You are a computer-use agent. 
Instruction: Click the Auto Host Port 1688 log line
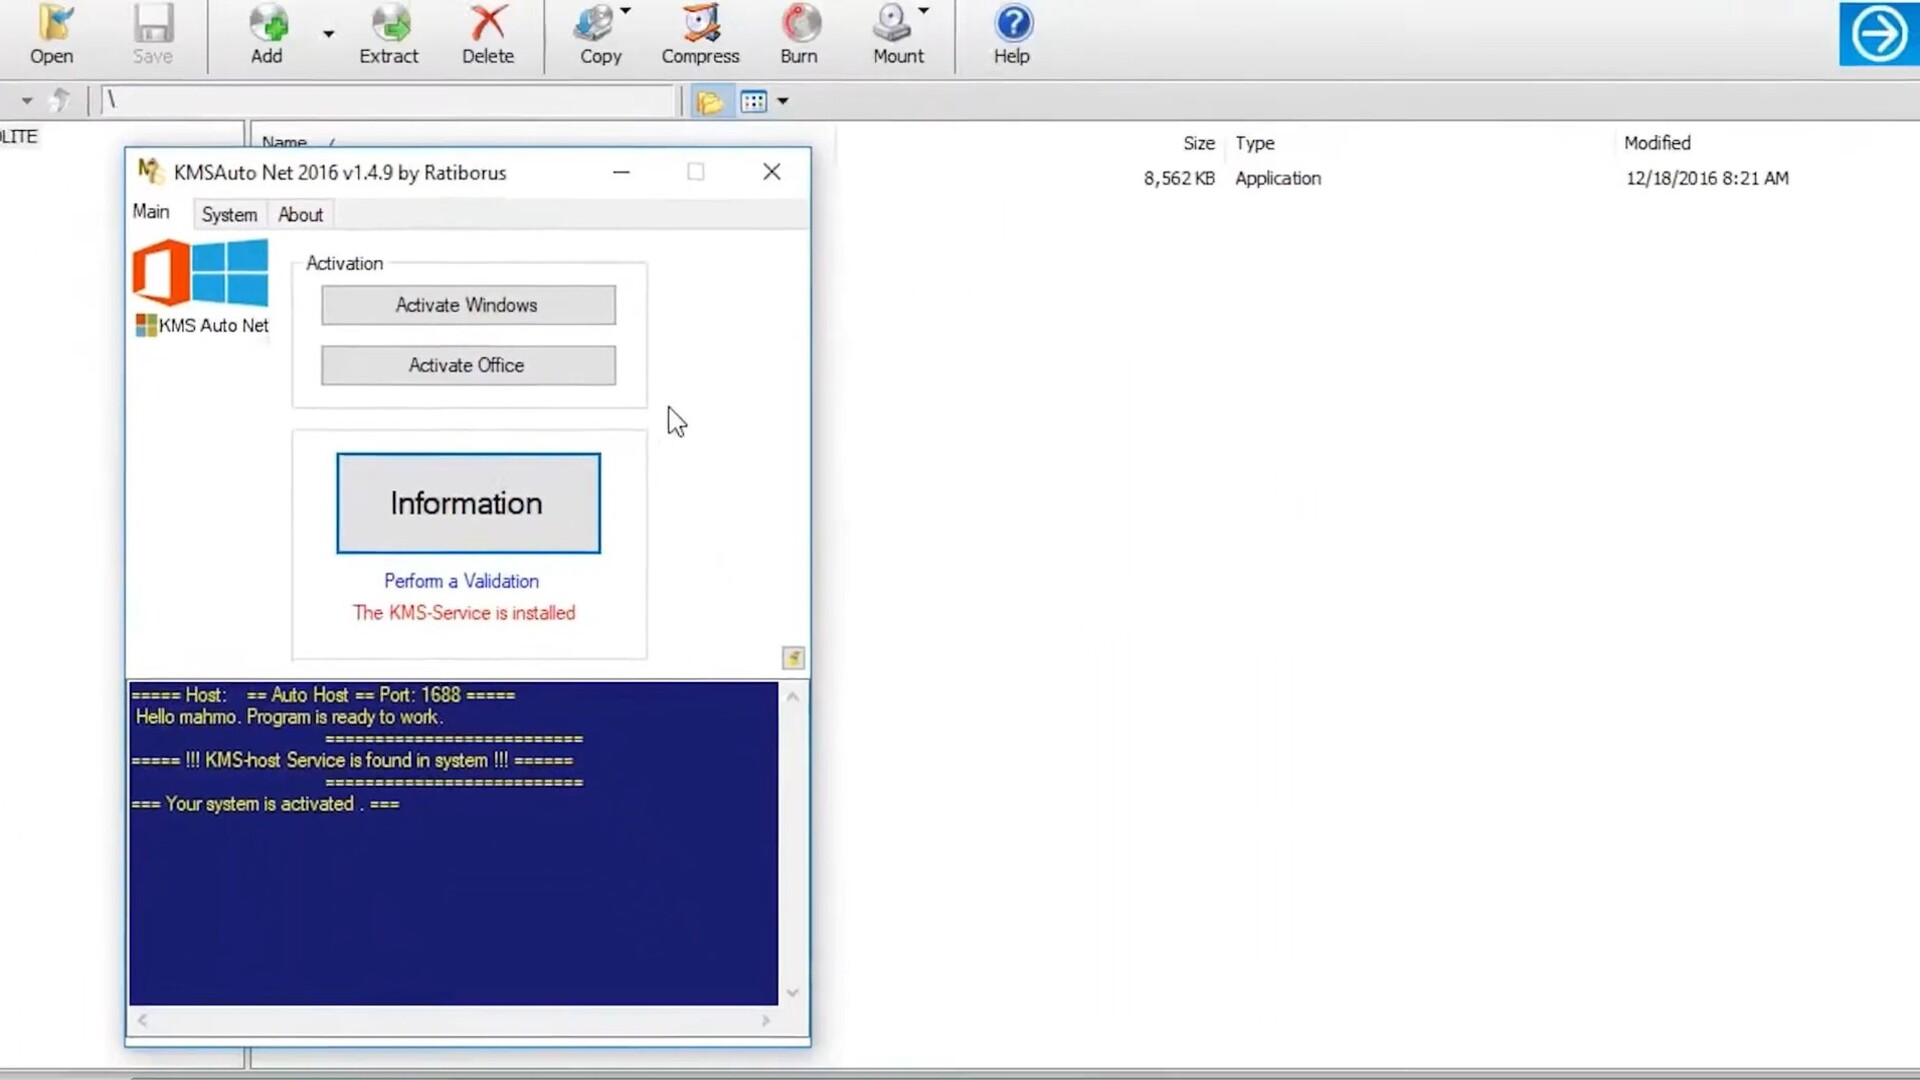pyautogui.click(x=323, y=695)
